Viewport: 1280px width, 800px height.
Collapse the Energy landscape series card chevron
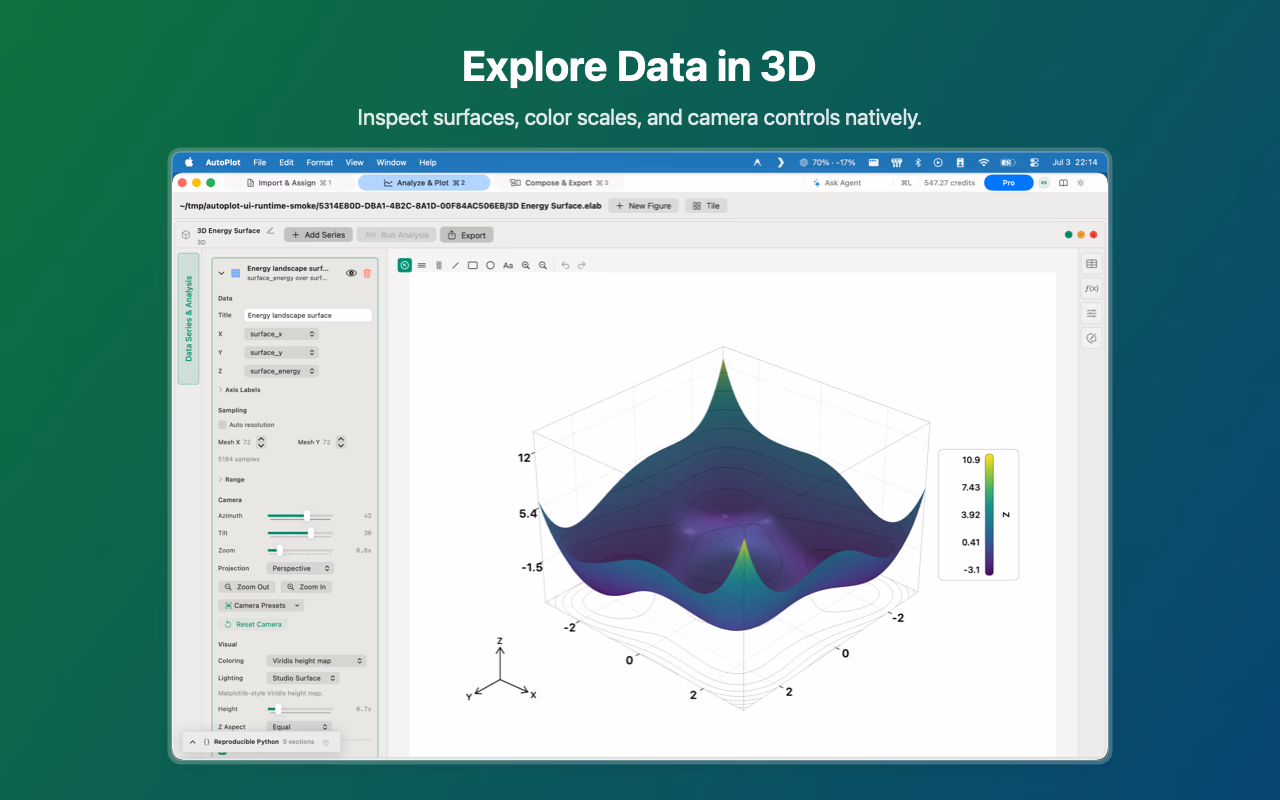[221, 273]
